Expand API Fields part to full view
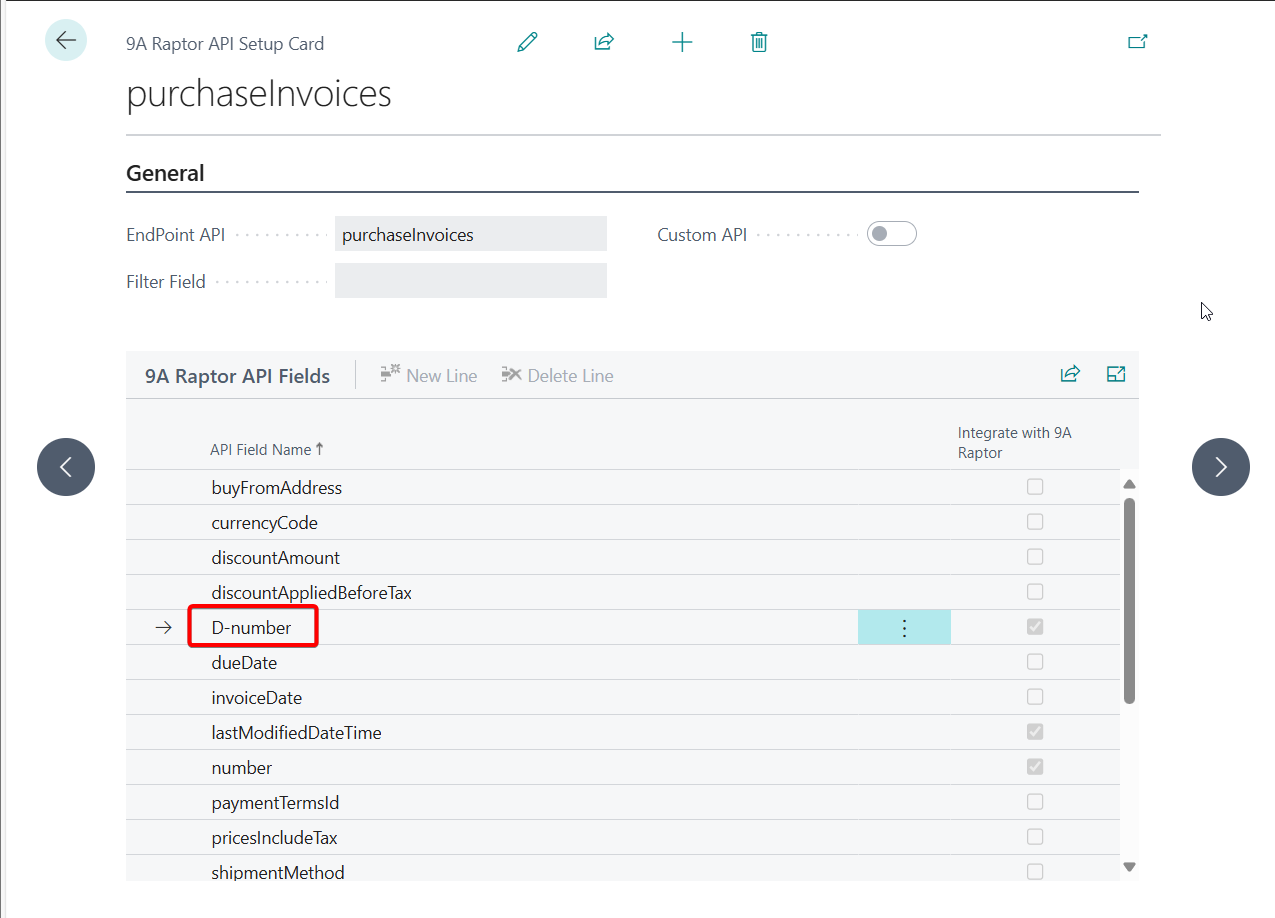The width and height of the screenshot is (1275, 918). coord(1116,374)
